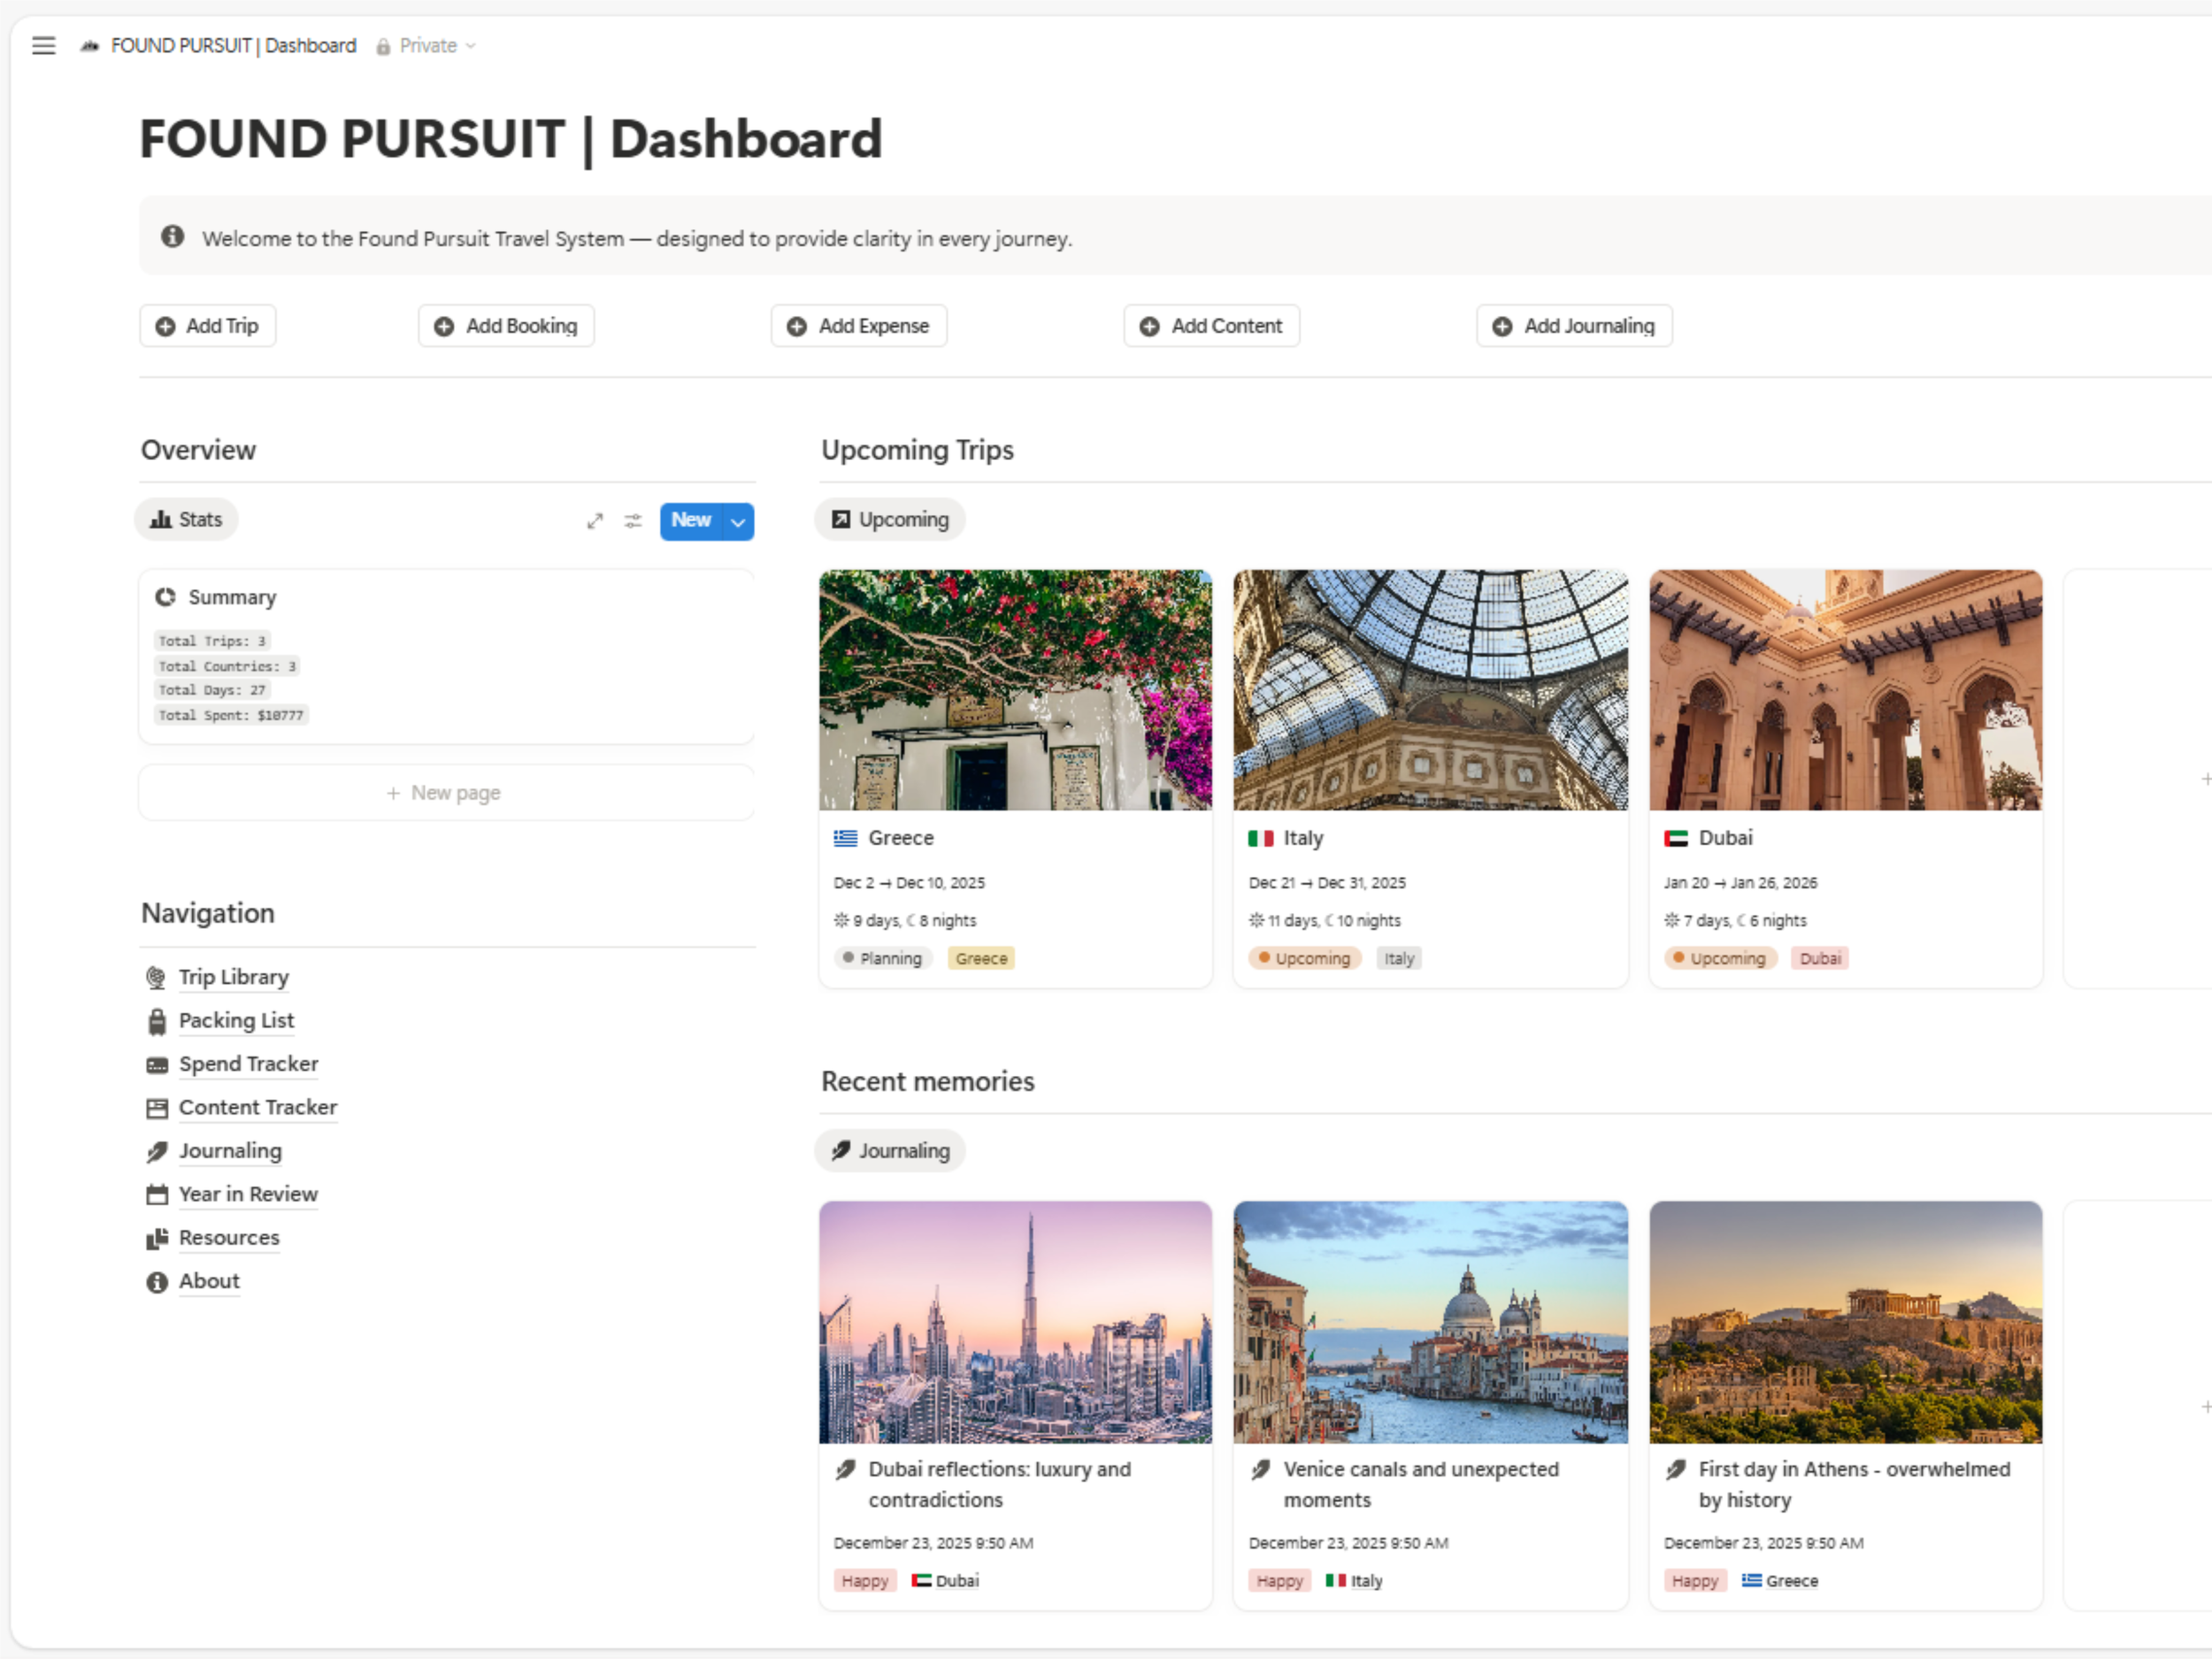Open the sidebar hamburger menu

43,46
